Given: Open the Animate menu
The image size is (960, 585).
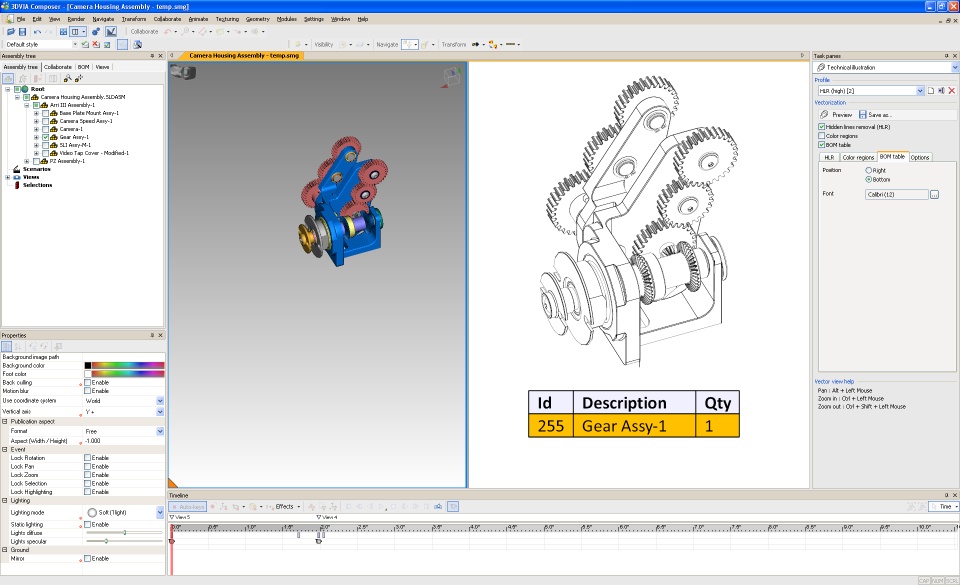Looking at the screenshot, I should pos(198,19).
